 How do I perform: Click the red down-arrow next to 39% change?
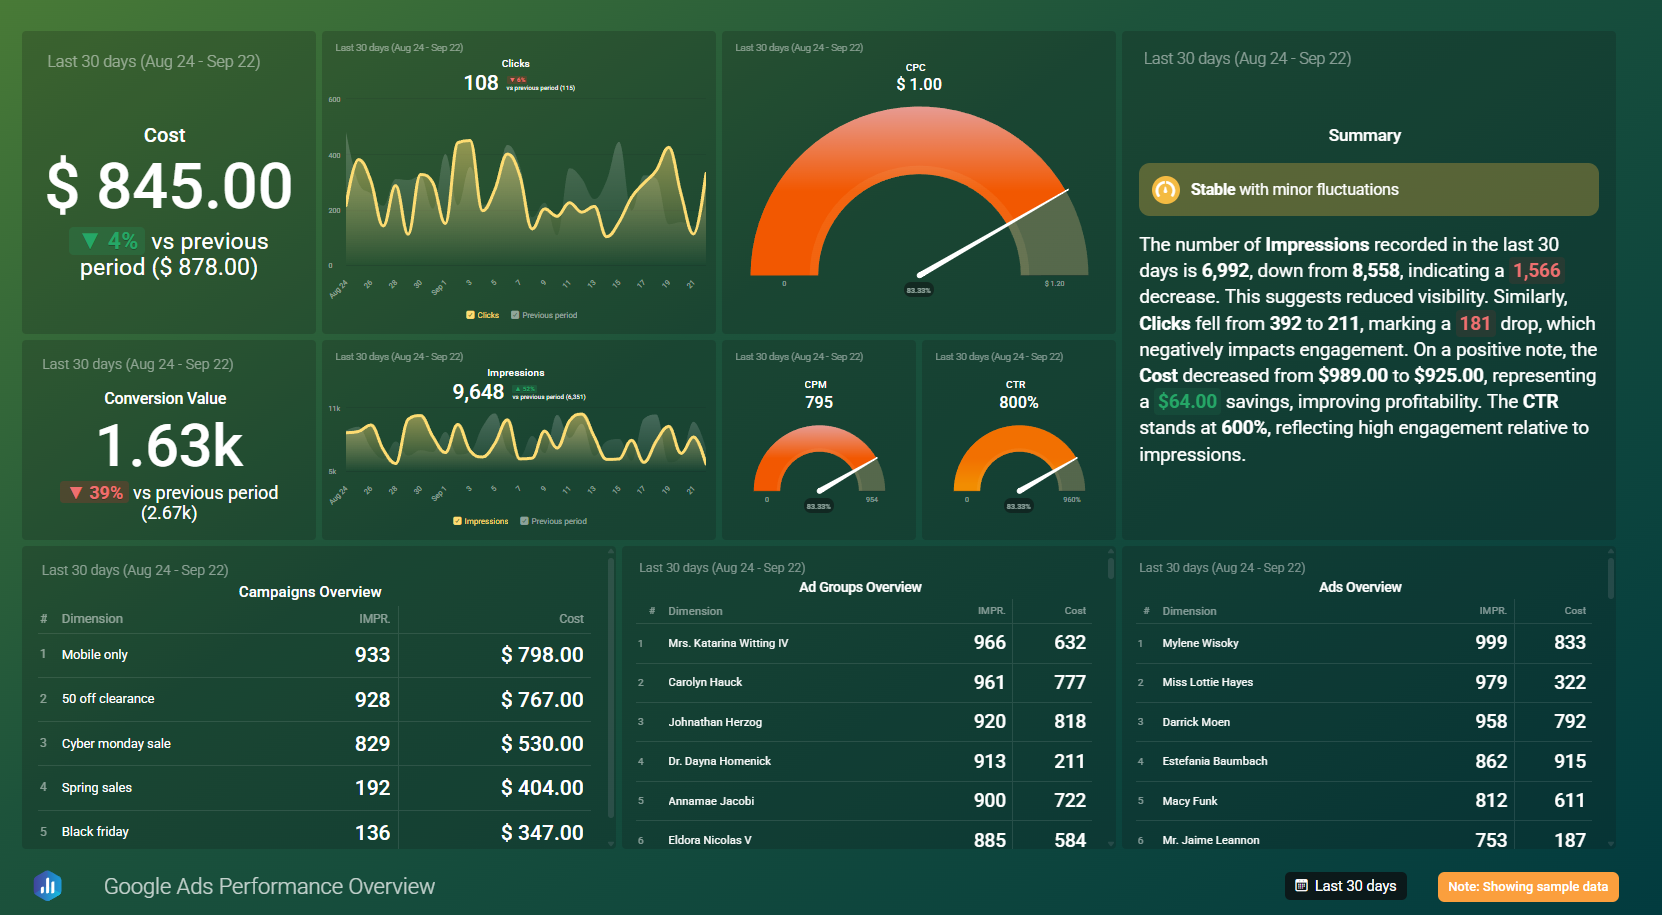click(77, 492)
